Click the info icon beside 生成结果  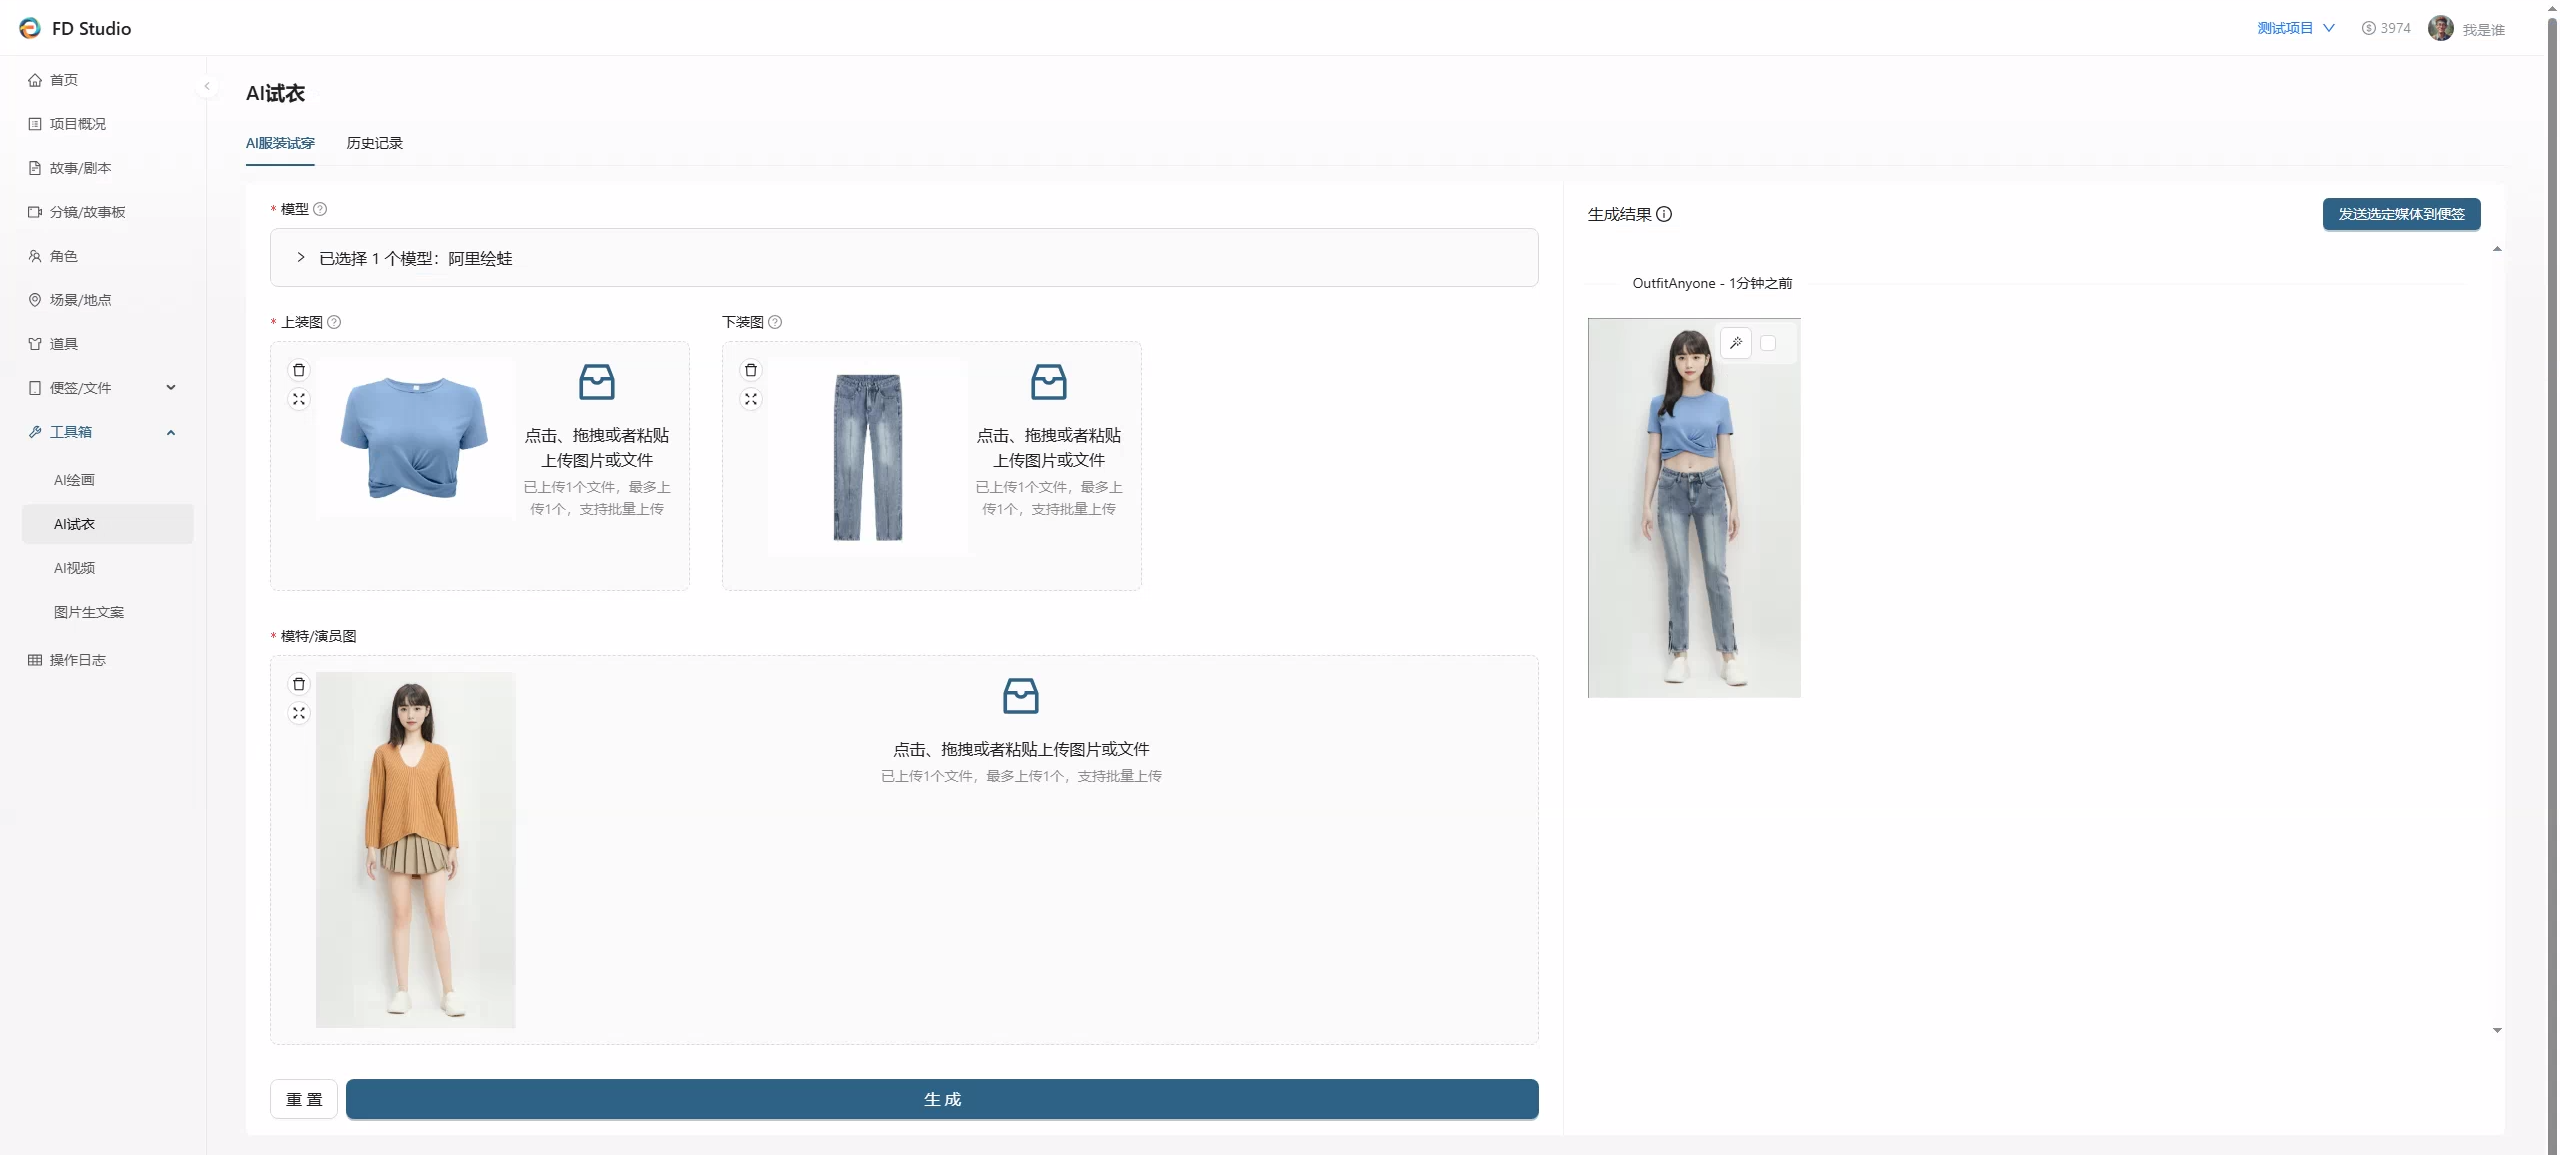[x=1664, y=214]
